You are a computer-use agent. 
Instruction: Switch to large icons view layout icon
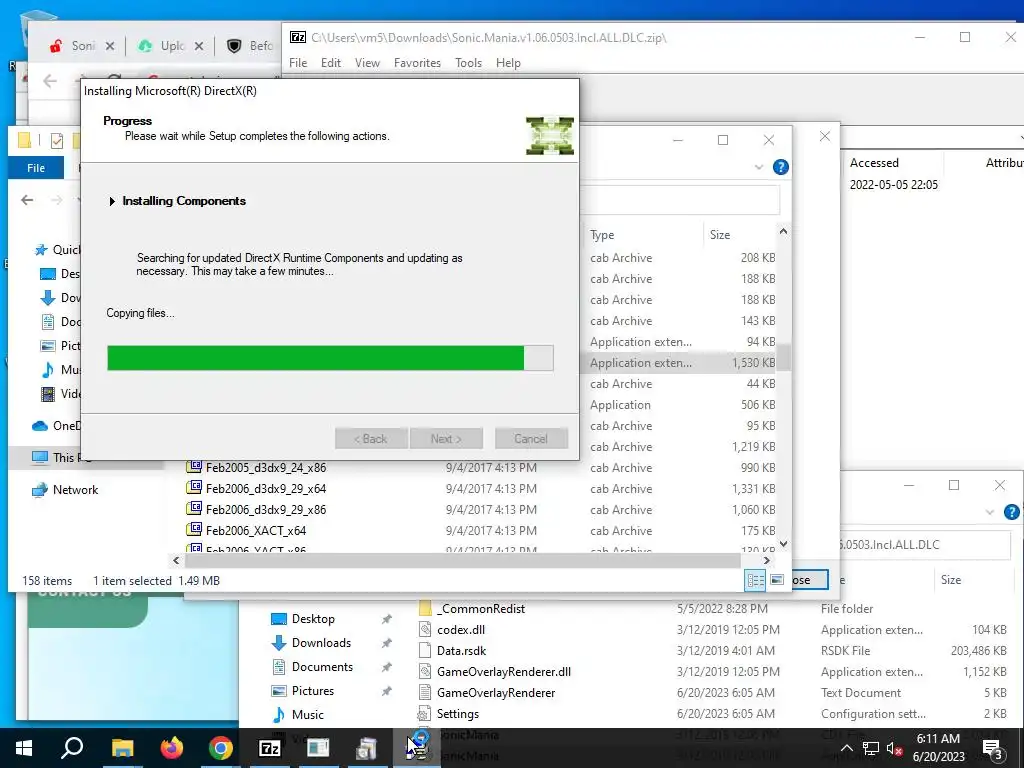pyautogui.click(x=777, y=580)
